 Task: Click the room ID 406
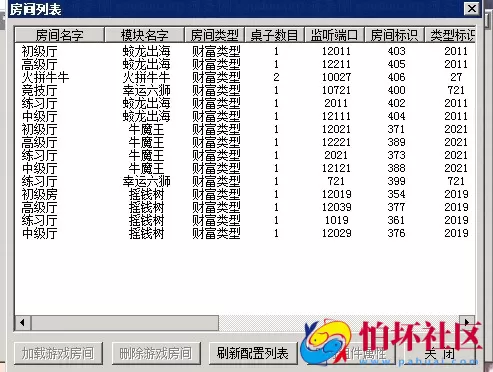coord(396,77)
